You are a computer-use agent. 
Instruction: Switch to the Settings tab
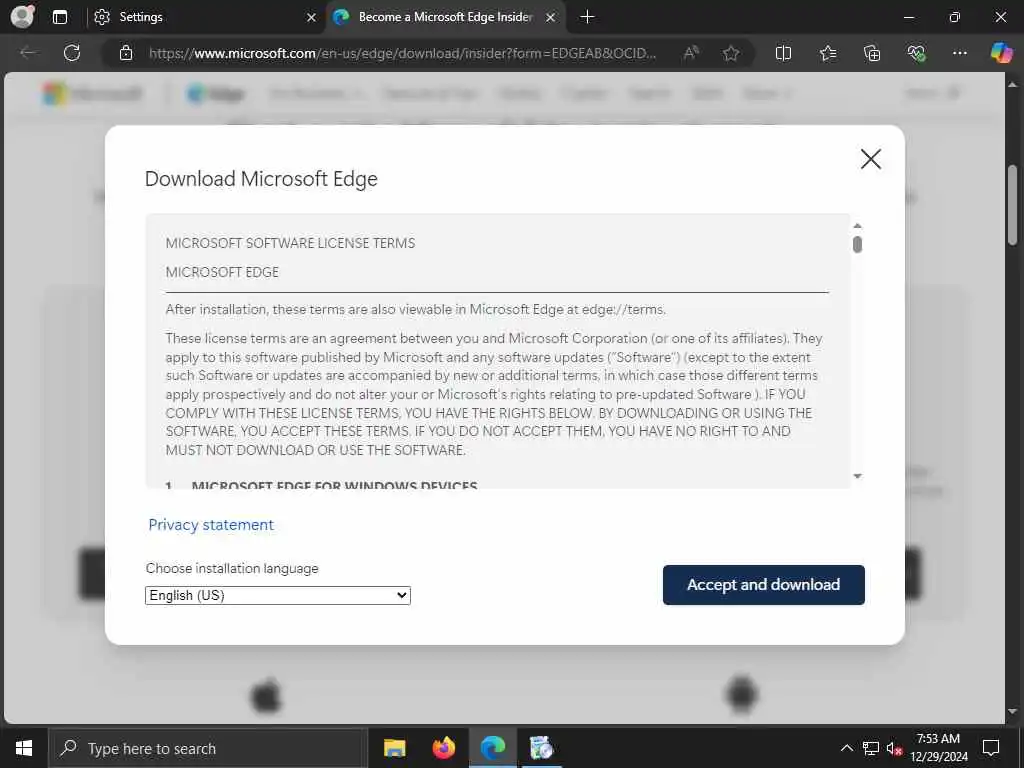pyautogui.click(x=196, y=17)
